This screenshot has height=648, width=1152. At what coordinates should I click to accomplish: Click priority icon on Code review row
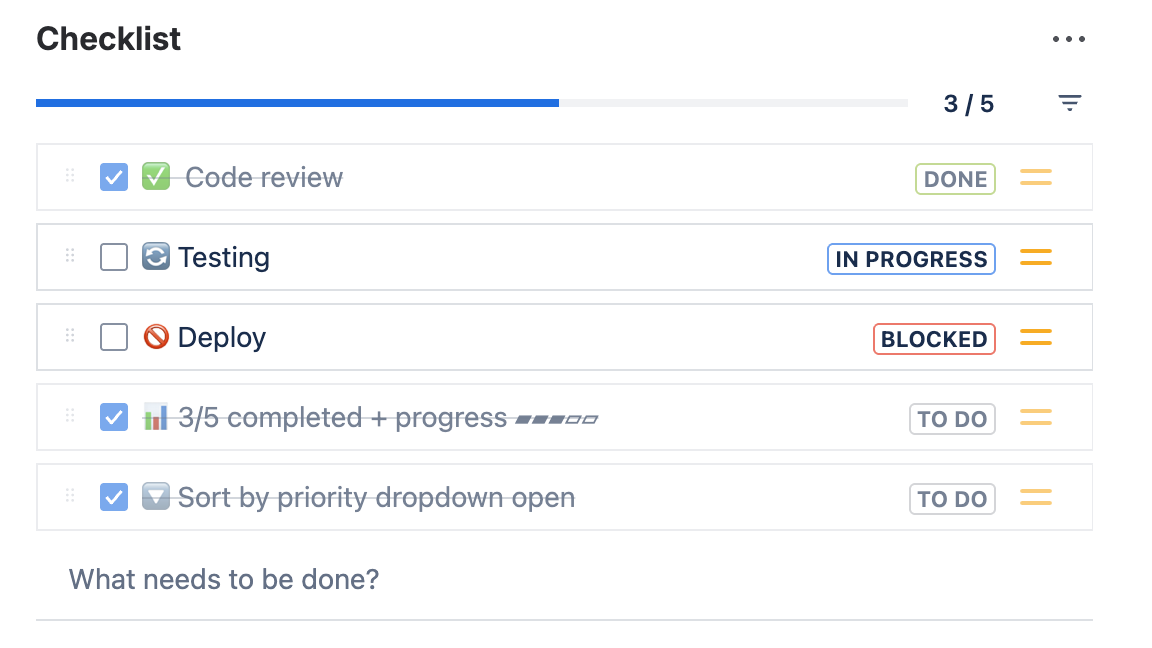coord(1036,178)
